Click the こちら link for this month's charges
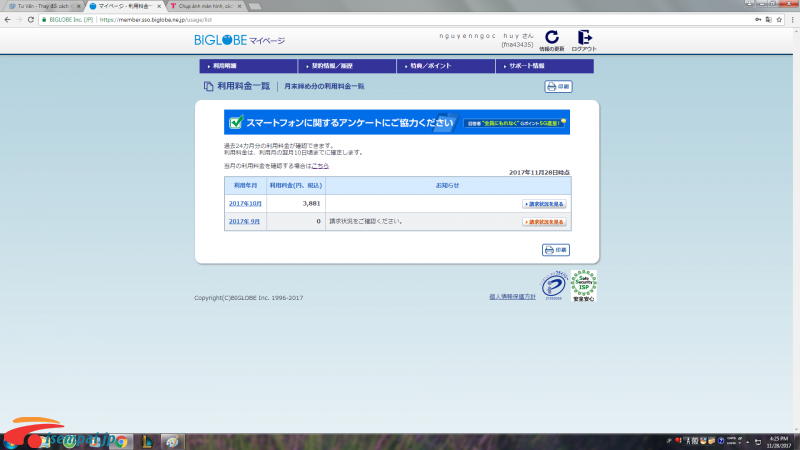800x450 pixels. click(320, 166)
